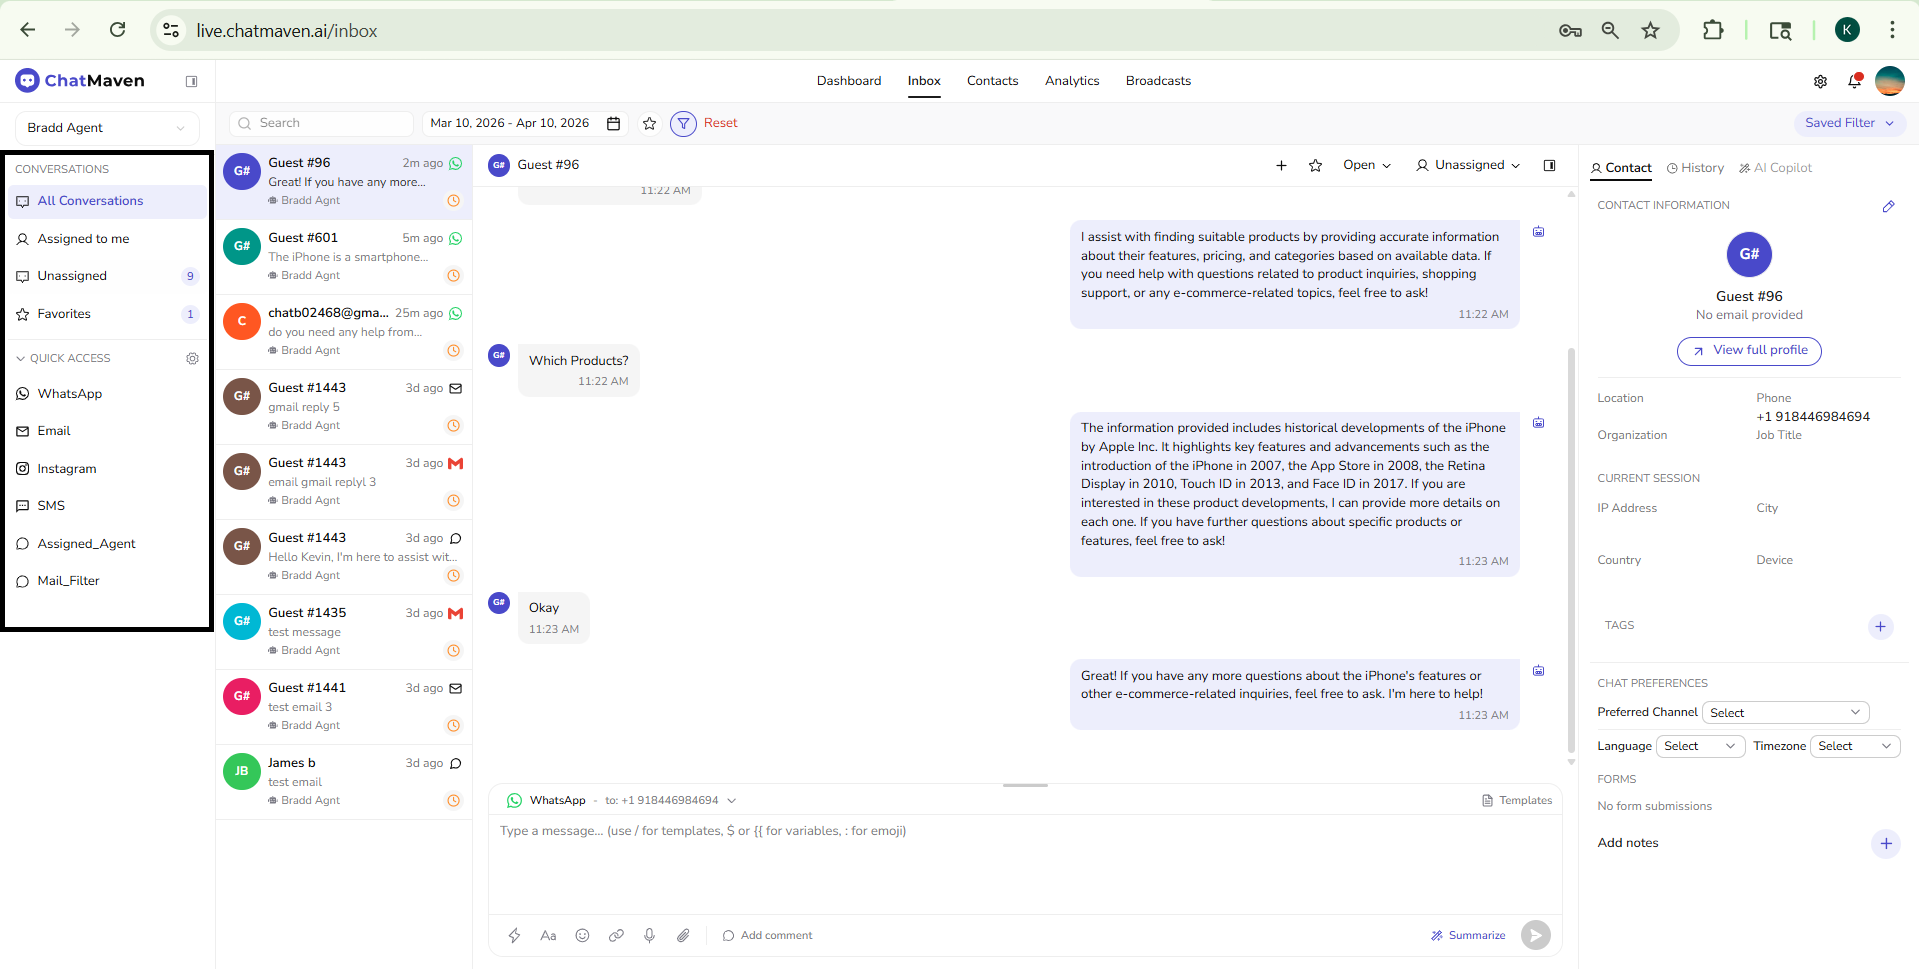
Task: Open the emoji picker
Action: pyautogui.click(x=582, y=936)
